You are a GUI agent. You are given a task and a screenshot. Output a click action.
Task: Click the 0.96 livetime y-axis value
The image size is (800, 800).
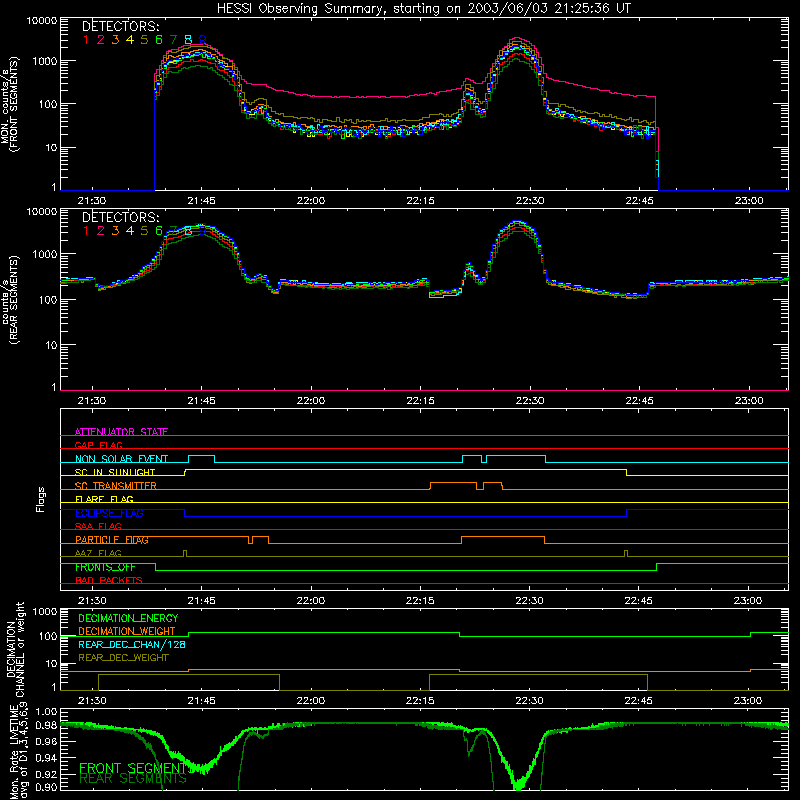tap(46, 741)
